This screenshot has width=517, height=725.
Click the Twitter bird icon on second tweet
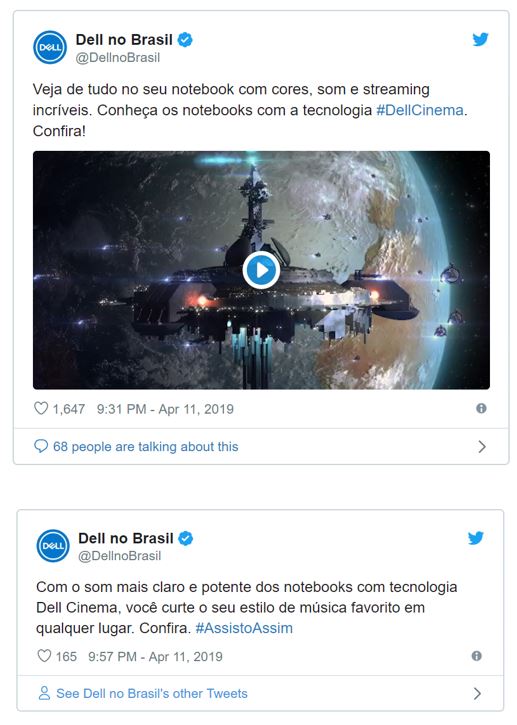pos(475,538)
